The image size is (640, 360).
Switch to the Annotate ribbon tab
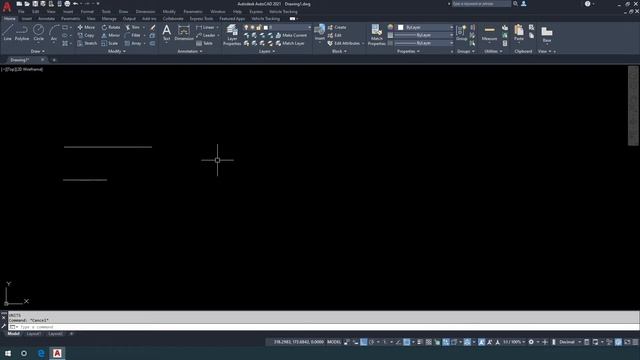pyautogui.click(x=46, y=19)
